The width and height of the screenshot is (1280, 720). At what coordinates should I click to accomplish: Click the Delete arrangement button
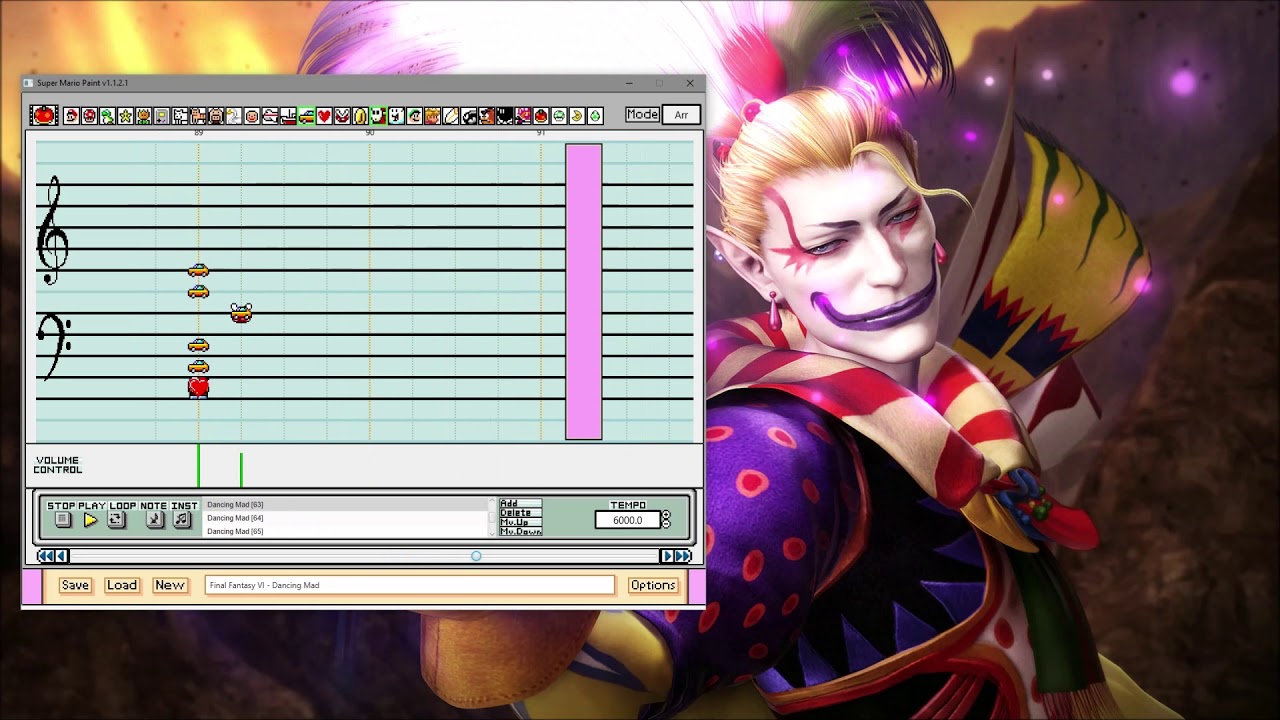pos(520,513)
